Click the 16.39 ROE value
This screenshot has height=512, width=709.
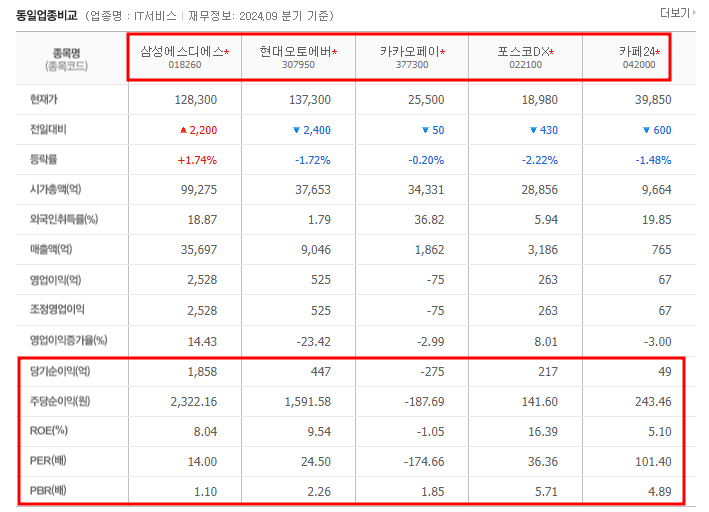click(x=543, y=432)
